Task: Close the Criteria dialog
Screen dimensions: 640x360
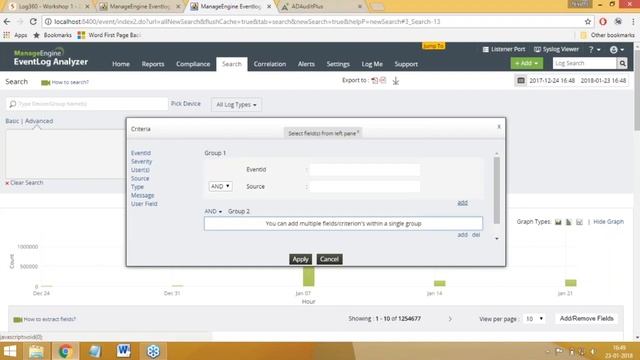Action: tap(499, 127)
